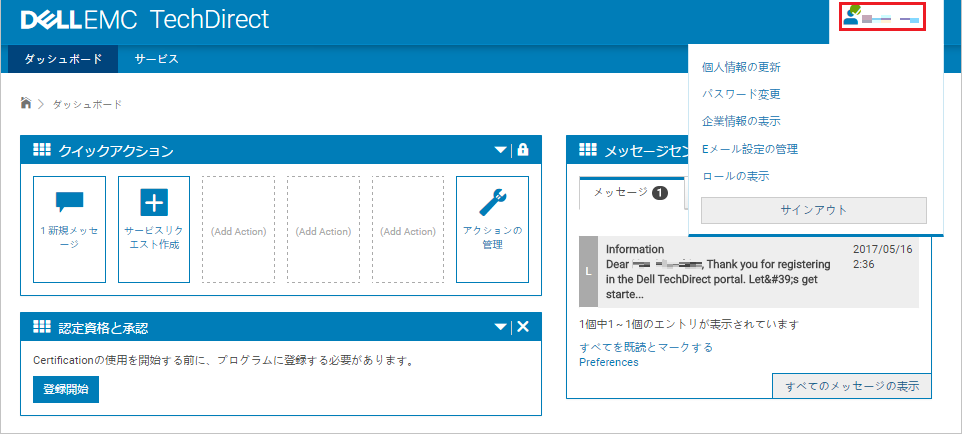Click the plus icon for サービスリクエスト作成

[154, 202]
